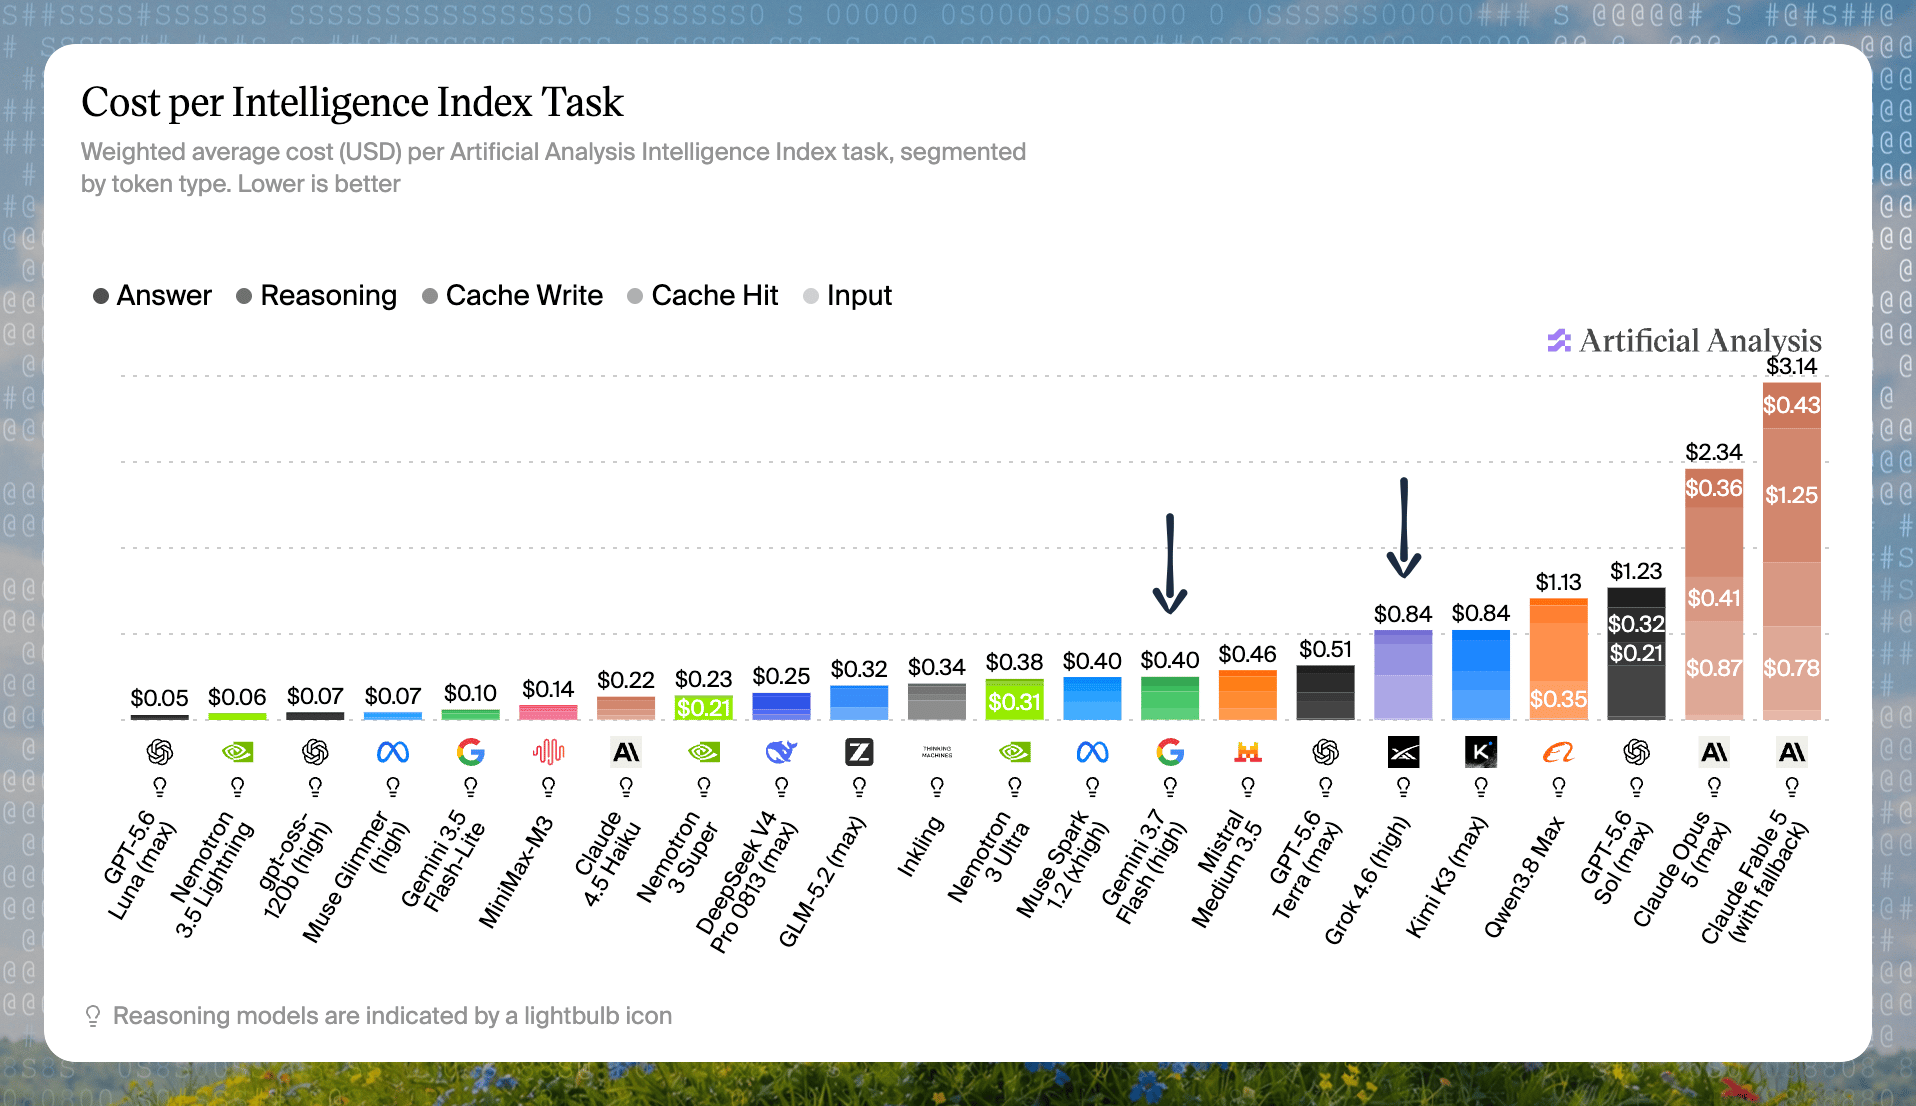Toggle the Input legend series
This screenshot has width=1916, height=1106.
click(x=848, y=296)
